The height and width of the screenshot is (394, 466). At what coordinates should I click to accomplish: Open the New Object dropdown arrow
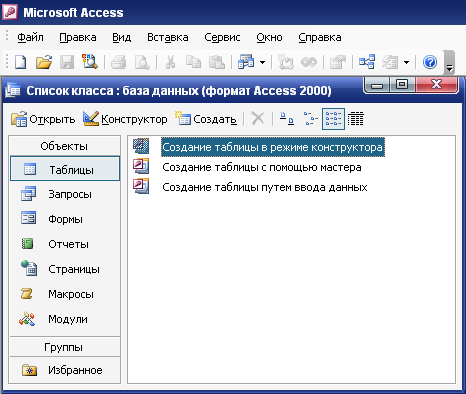(x=406, y=62)
